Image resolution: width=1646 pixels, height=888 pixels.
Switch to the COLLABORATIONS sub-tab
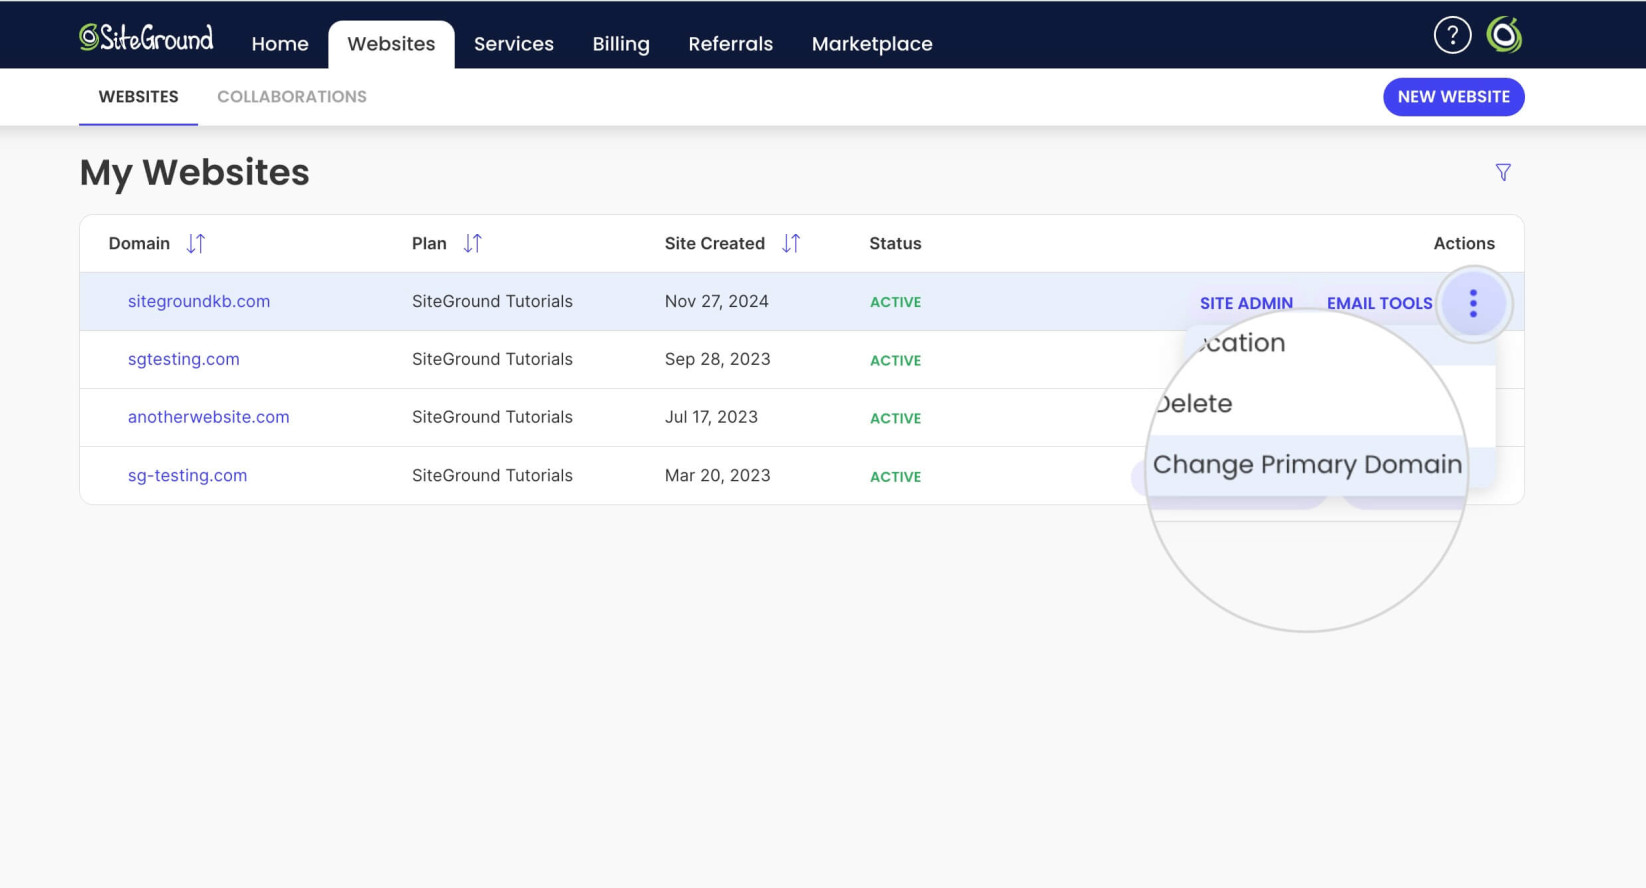[x=292, y=97]
